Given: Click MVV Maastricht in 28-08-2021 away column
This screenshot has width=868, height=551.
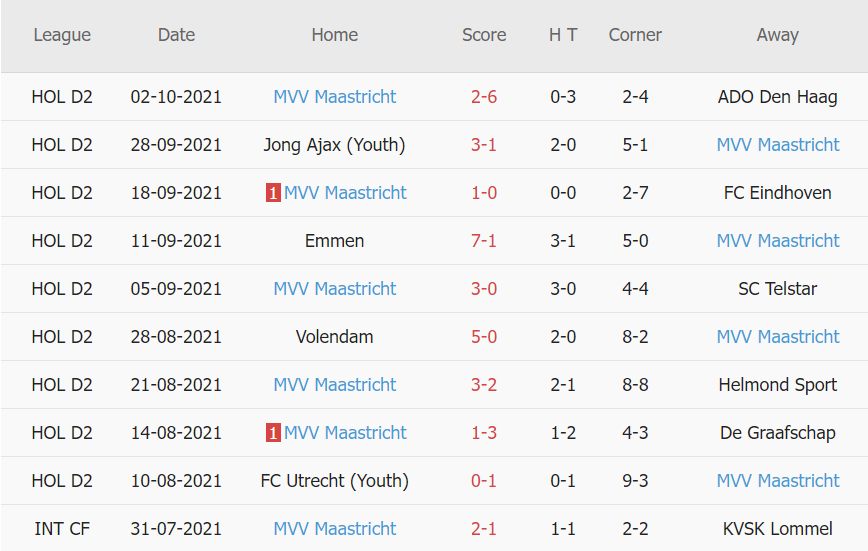Looking at the screenshot, I should tap(777, 337).
